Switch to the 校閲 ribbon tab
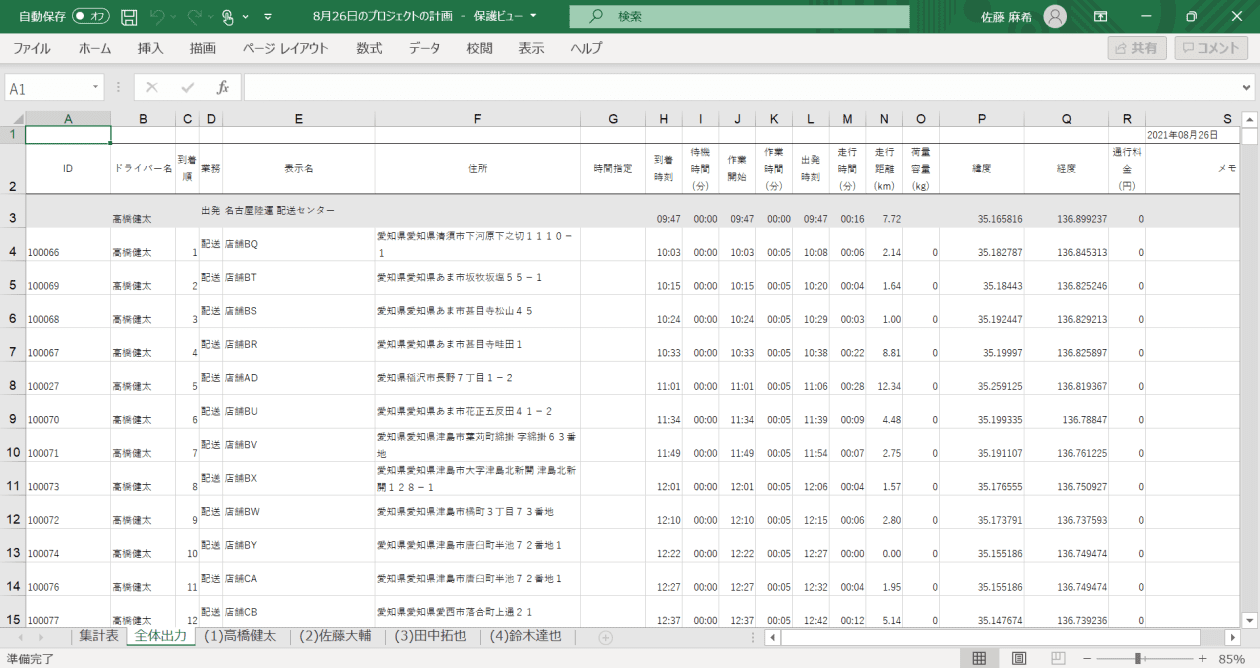The image size is (1260, 668). click(x=479, y=48)
